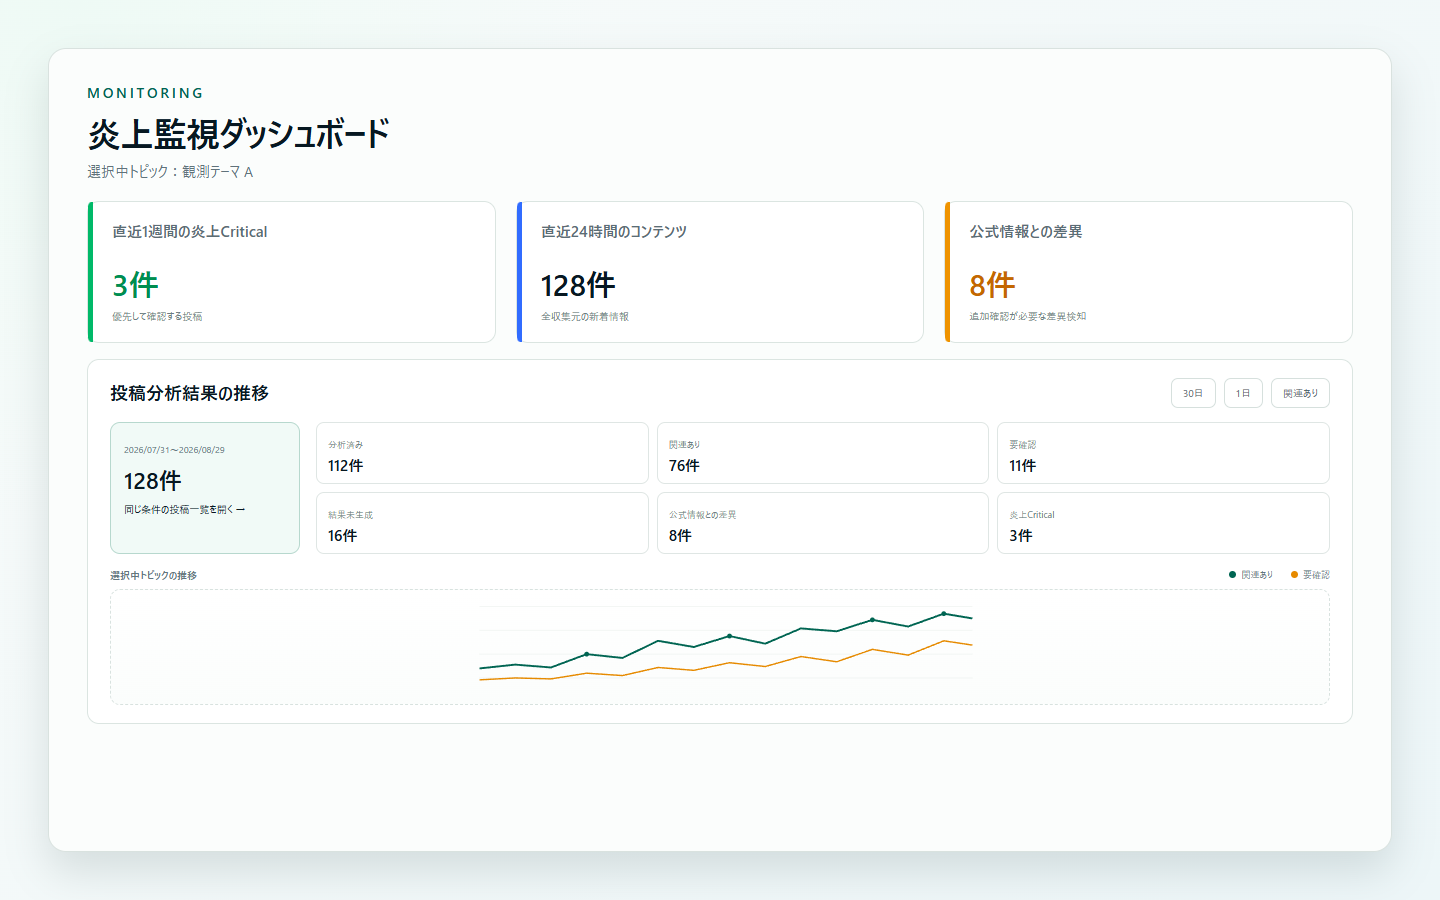Click the 要確認 11件 tile
Viewport: 1440px width, 900px height.
(x=1163, y=453)
